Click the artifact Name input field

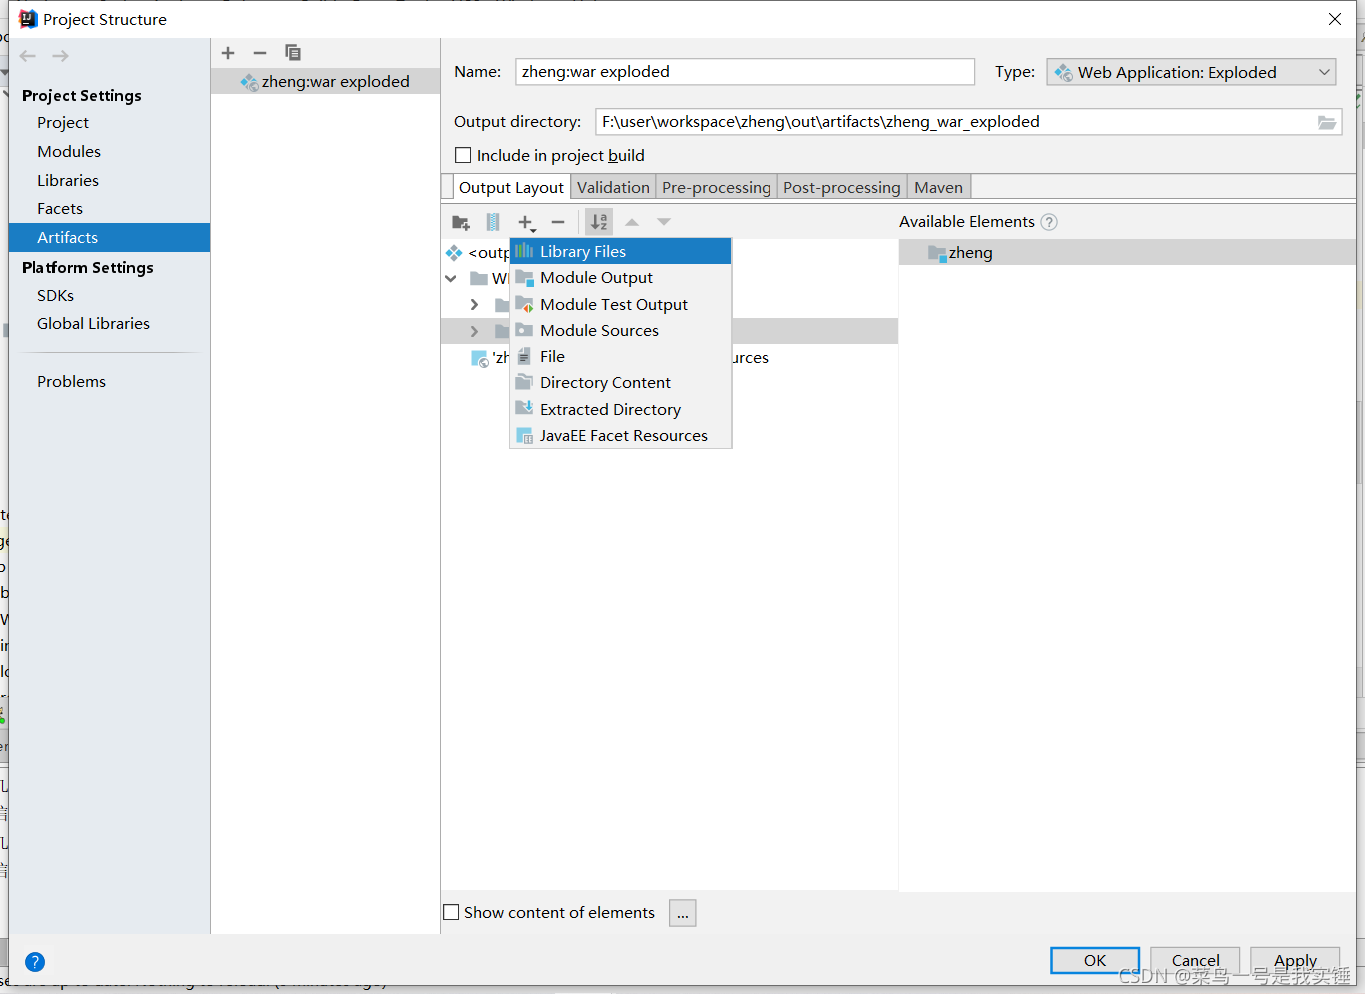(745, 71)
